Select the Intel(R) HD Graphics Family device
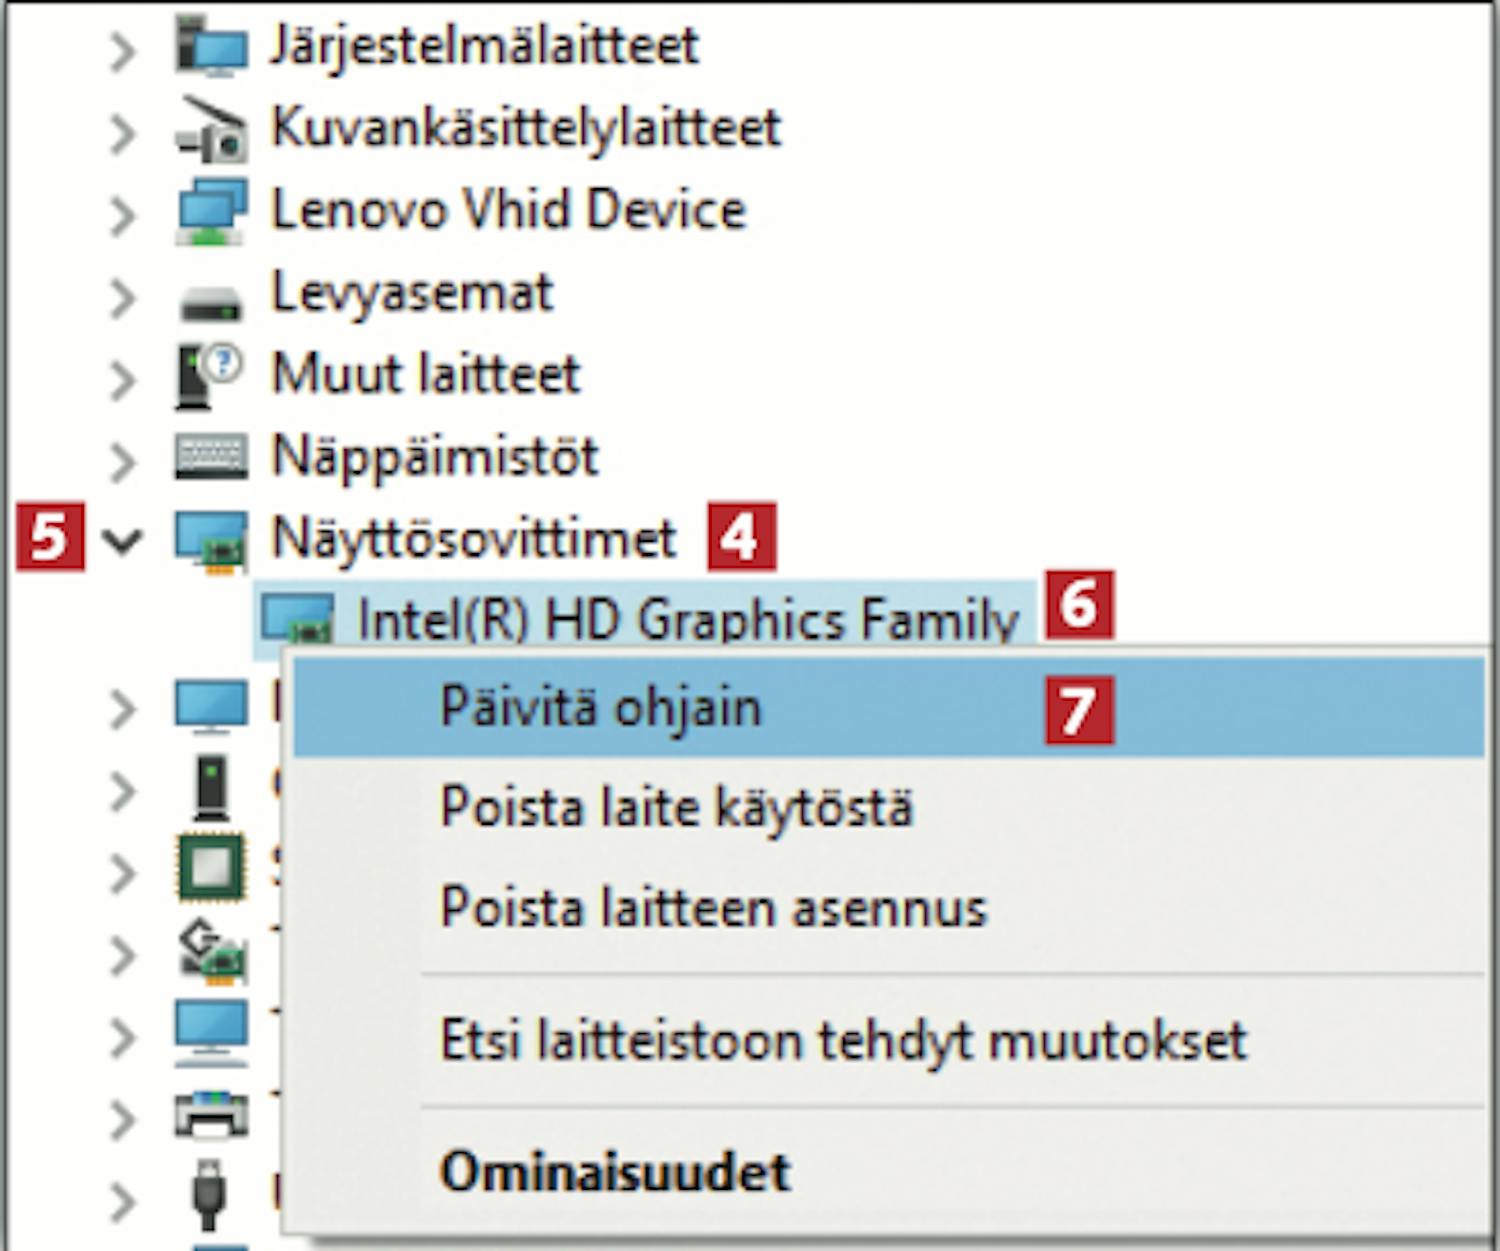 click(x=687, y=620)
